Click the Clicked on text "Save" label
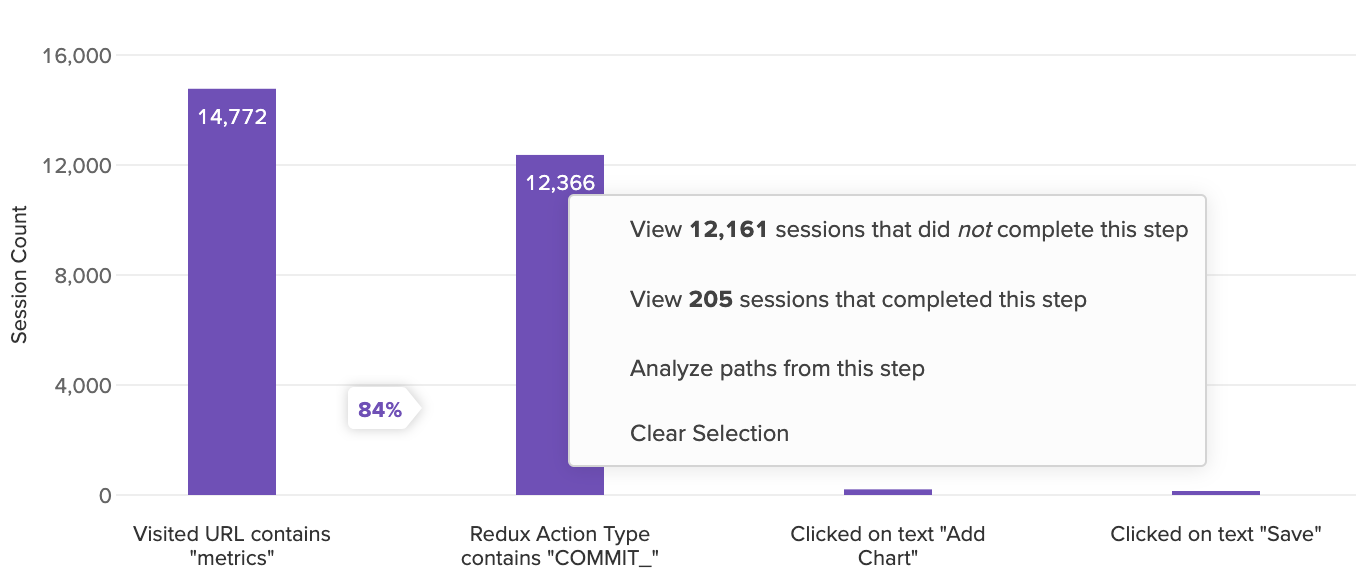The height and width of the screenshot is (584, 1356). [x=1216, y=534]
